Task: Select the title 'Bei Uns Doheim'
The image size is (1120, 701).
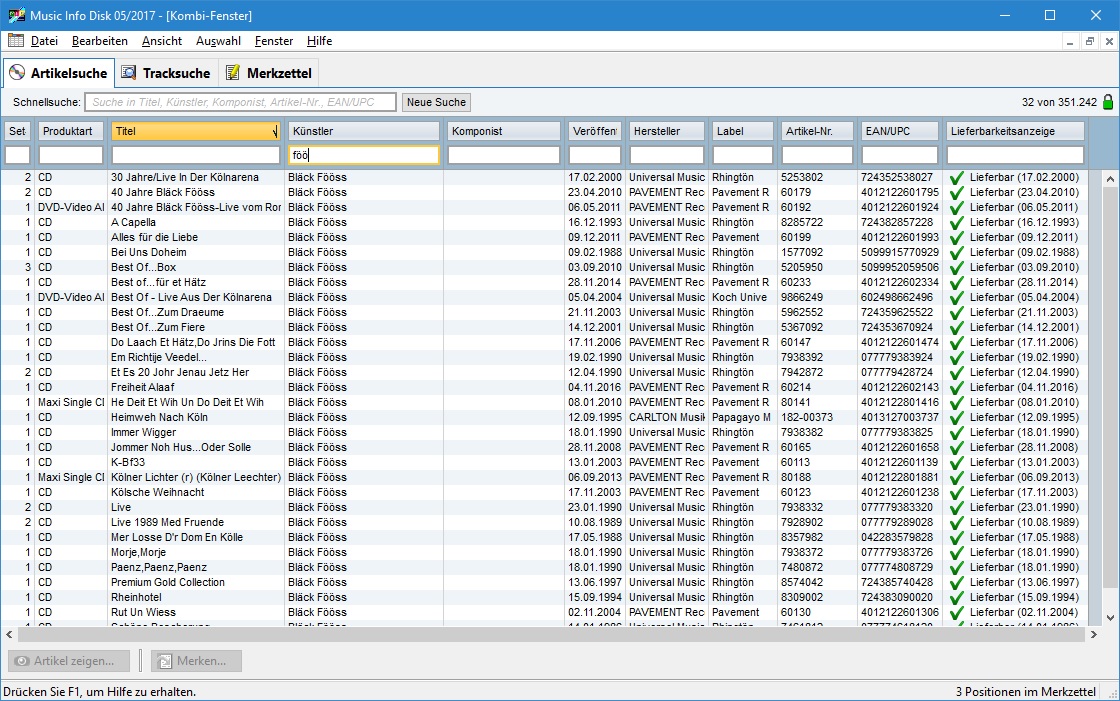Action: pos(149,252)
